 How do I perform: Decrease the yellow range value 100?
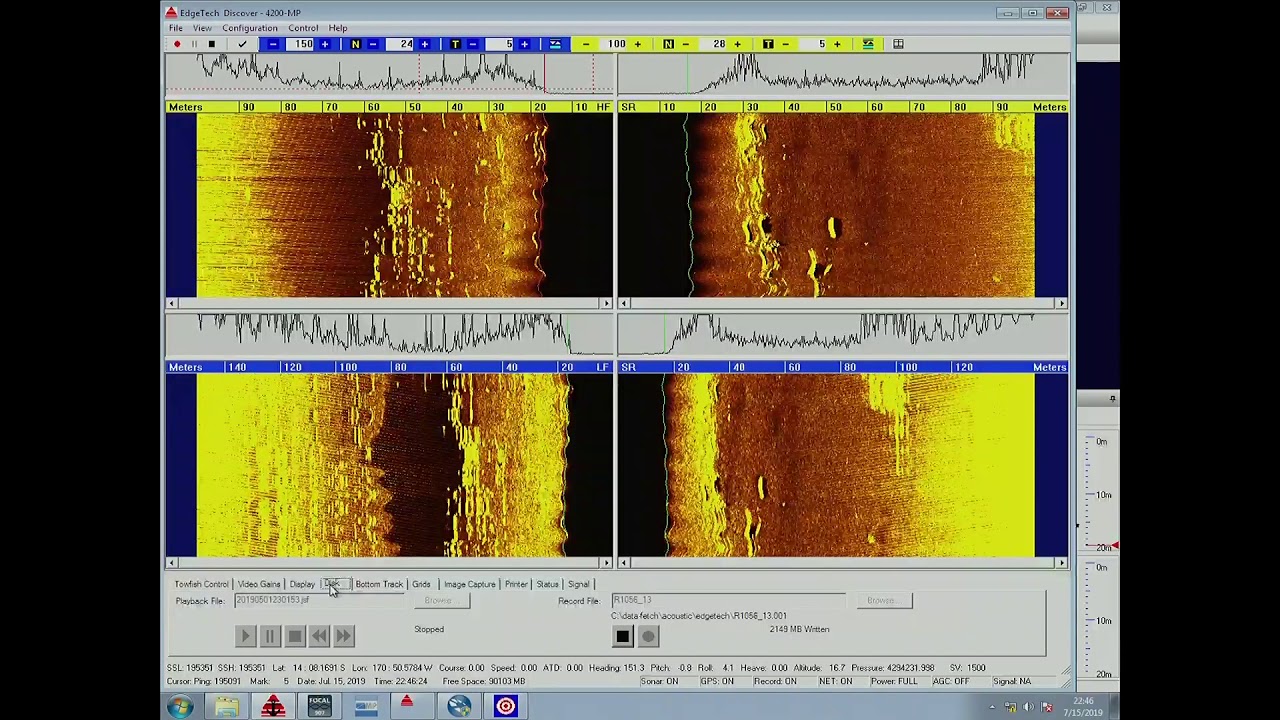pyautogui.click(x=586, y=44)
